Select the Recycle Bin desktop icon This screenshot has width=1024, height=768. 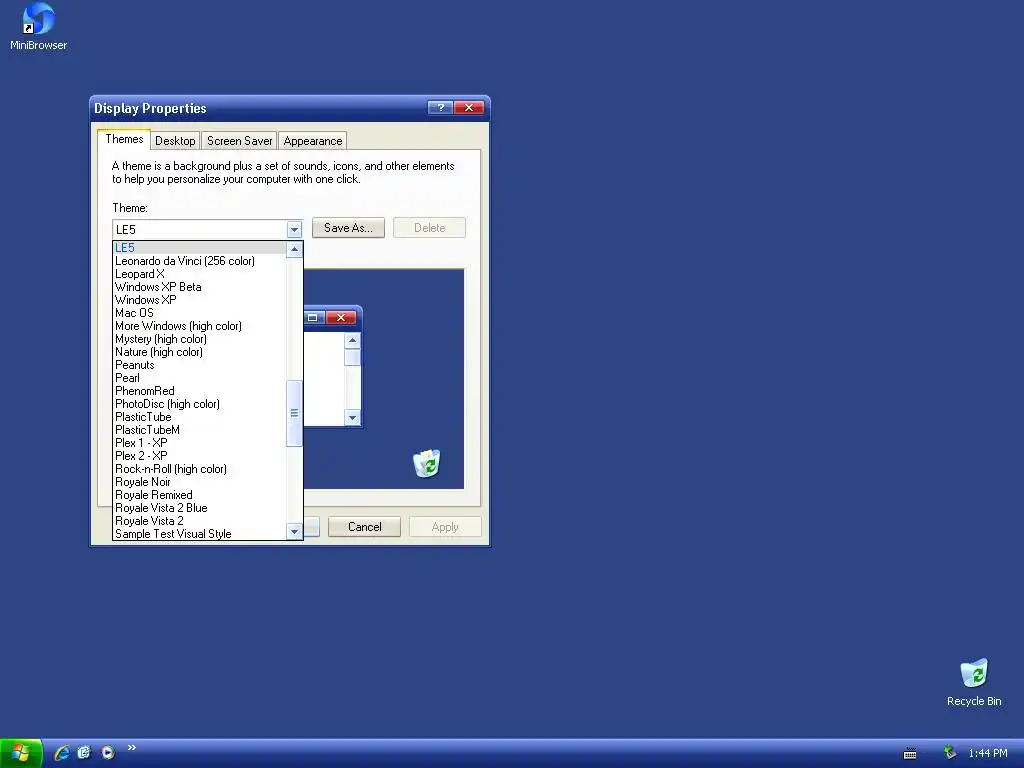point(974,682)
